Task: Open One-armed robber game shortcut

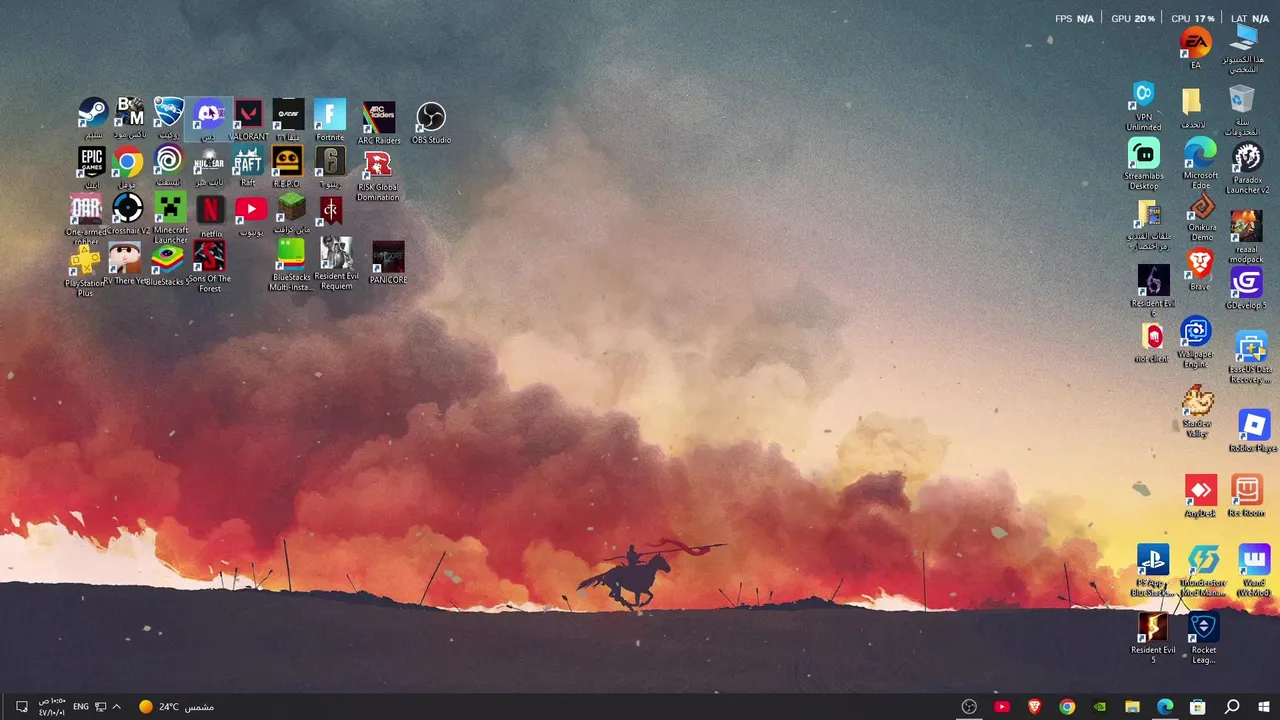Action: click(86, 219)
